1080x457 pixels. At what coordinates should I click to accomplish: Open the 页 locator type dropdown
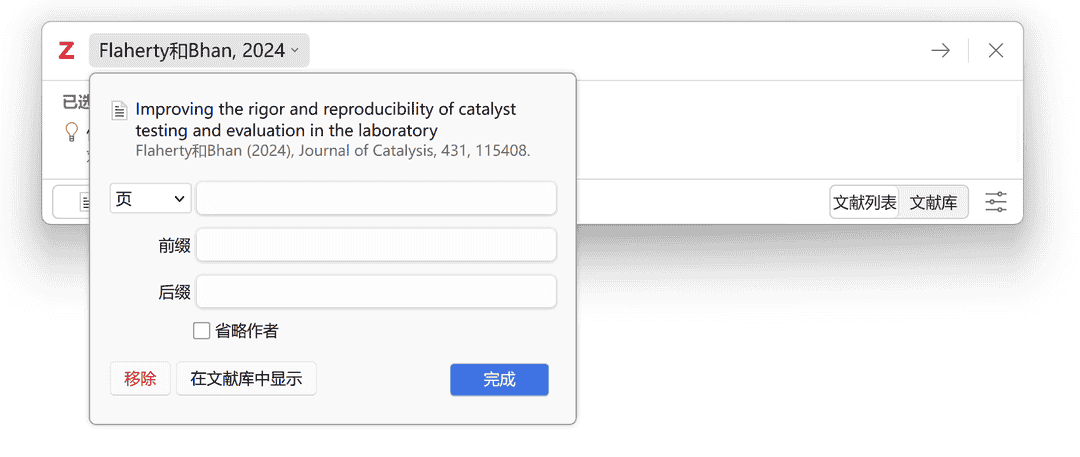tap(150, 199)
